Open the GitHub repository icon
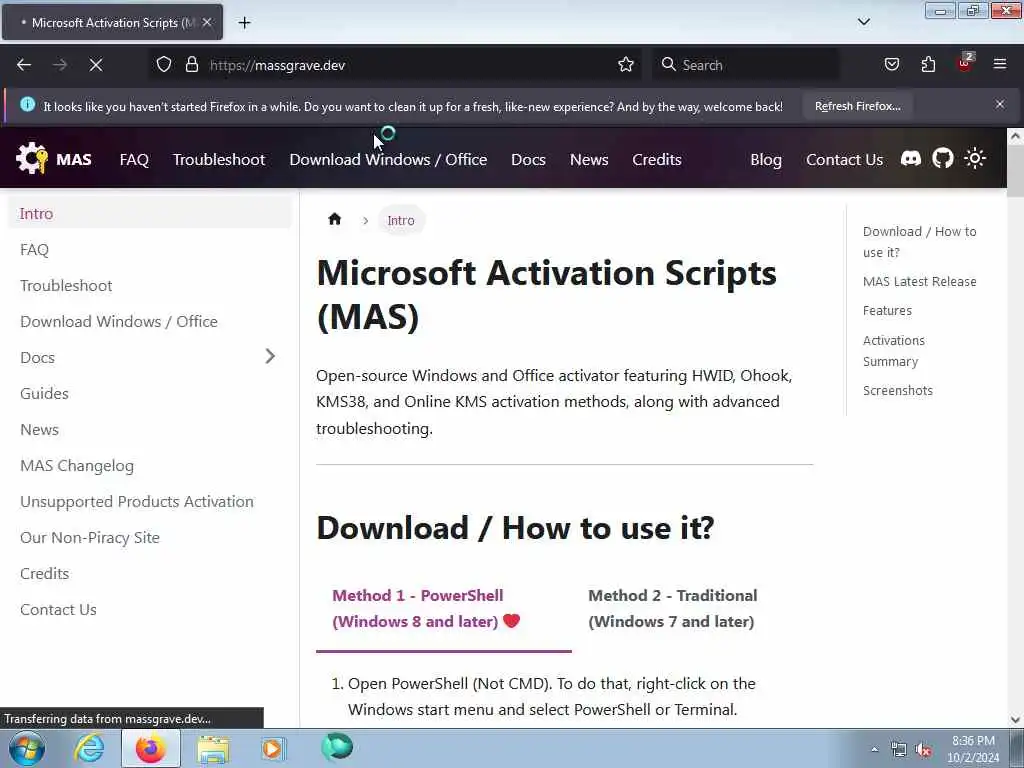The image size is (1024, 768). click(x=942, y=158)
